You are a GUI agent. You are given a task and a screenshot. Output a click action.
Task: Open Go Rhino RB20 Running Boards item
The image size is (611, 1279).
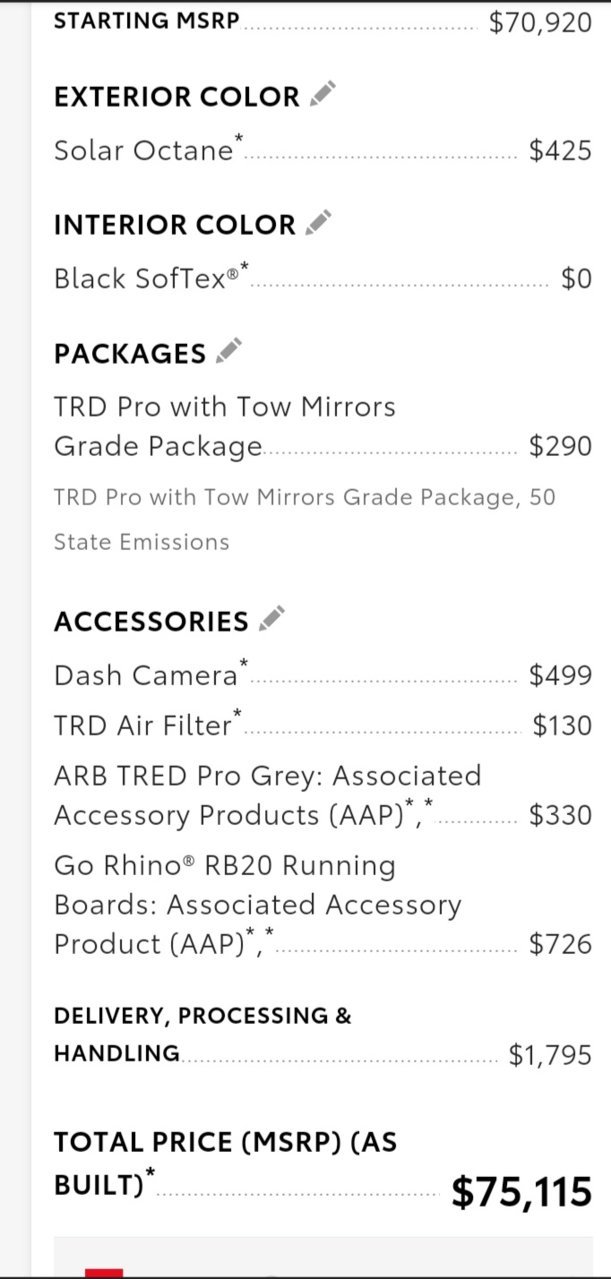(322, 904)
